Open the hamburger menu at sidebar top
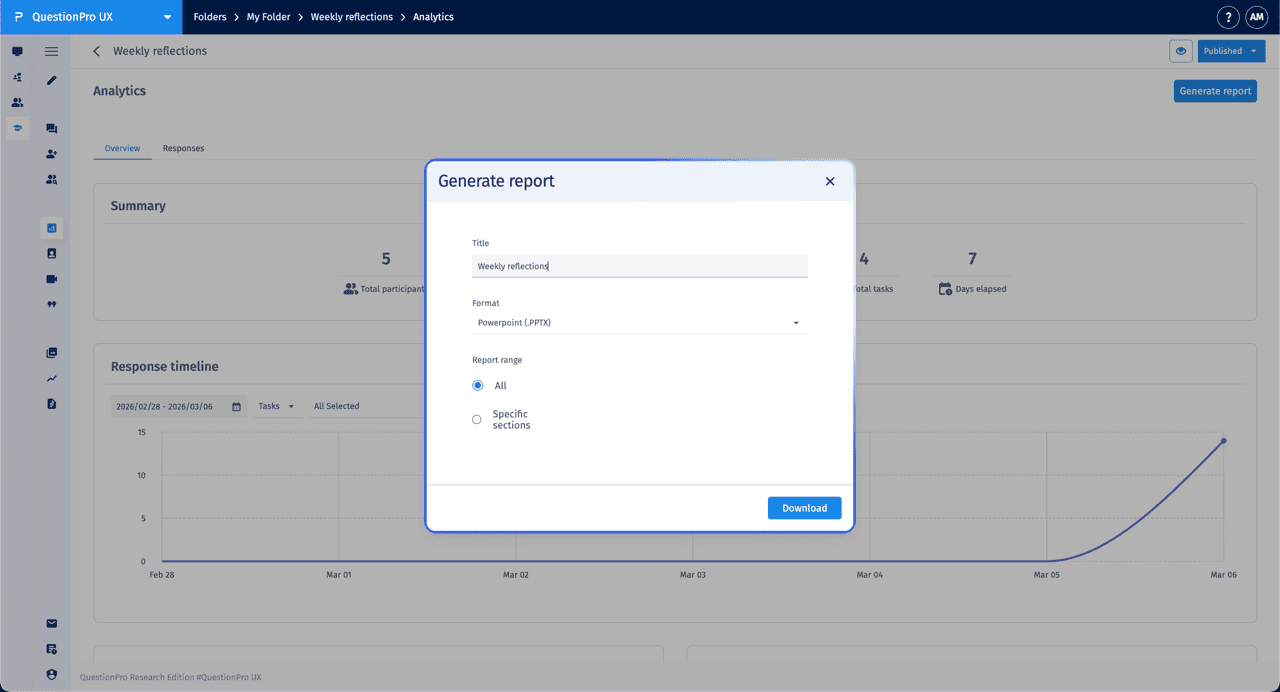1280x692 pixels. coord(52,52)
